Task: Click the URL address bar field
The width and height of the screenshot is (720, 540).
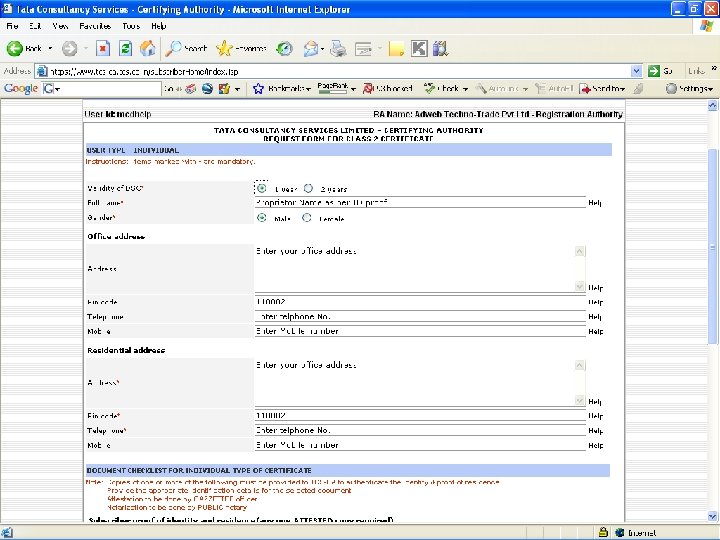Action: tap(339, 71)
